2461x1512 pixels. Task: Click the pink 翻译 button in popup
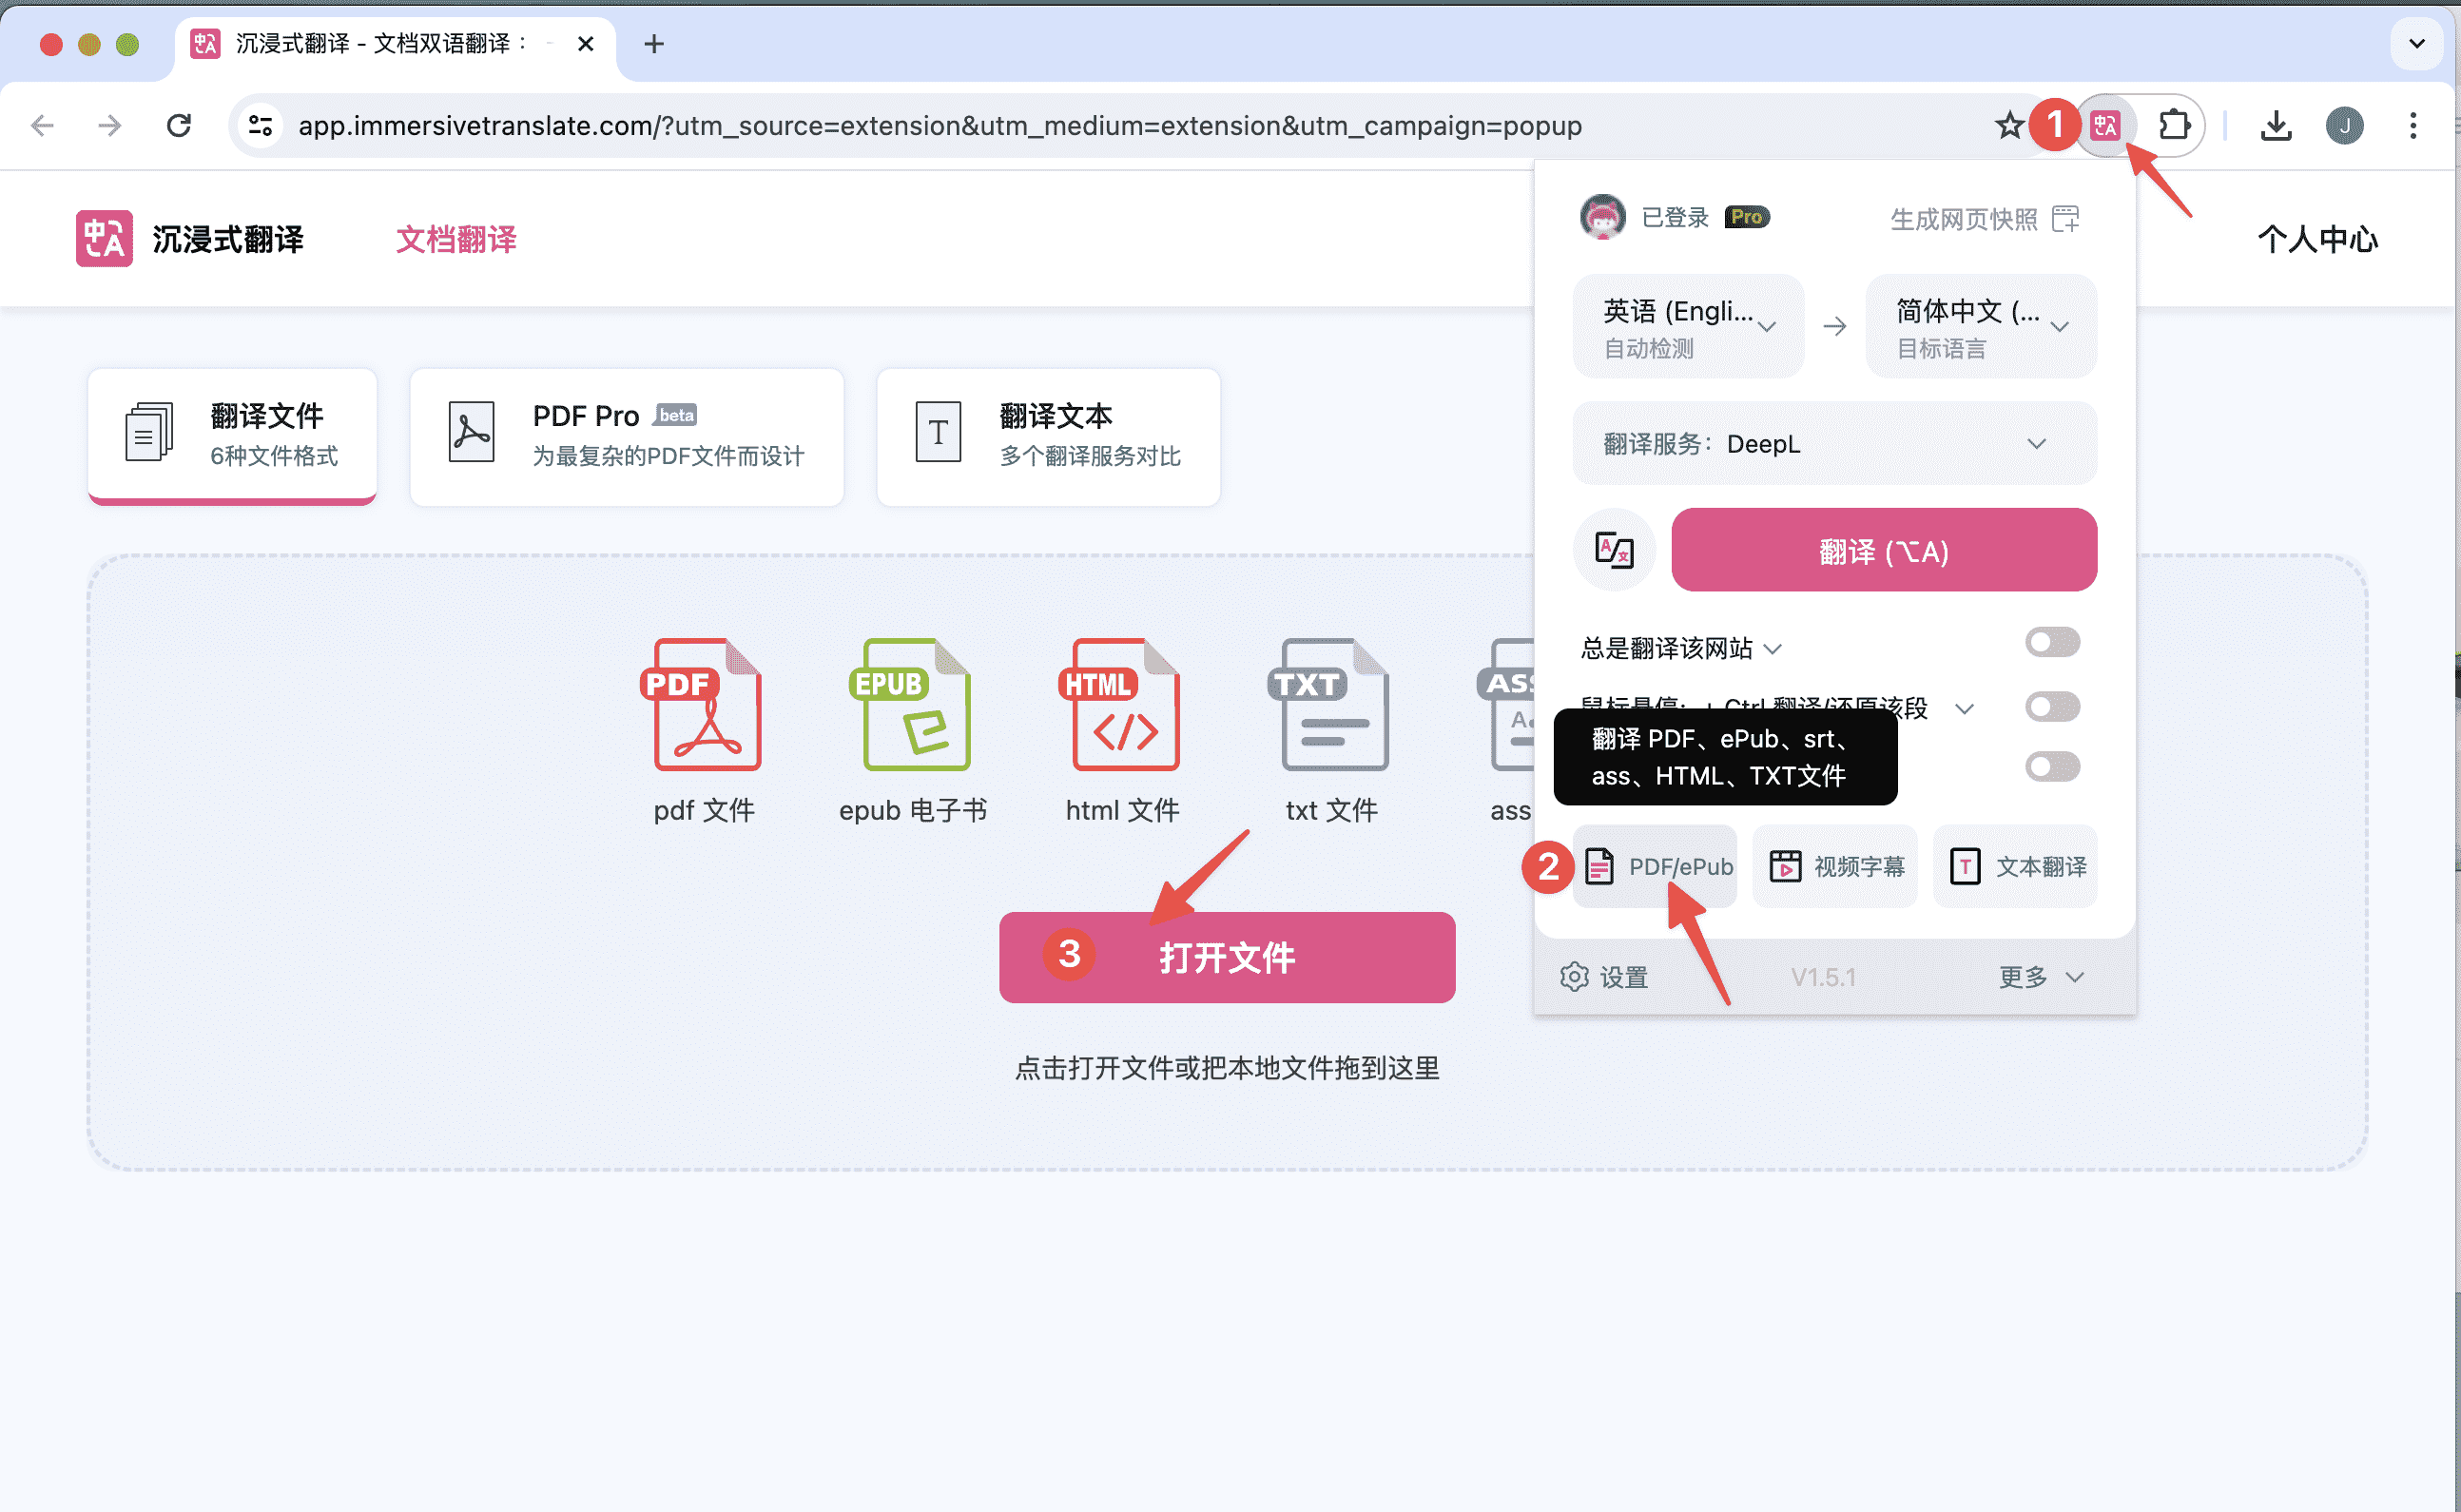click(1883, 551)
